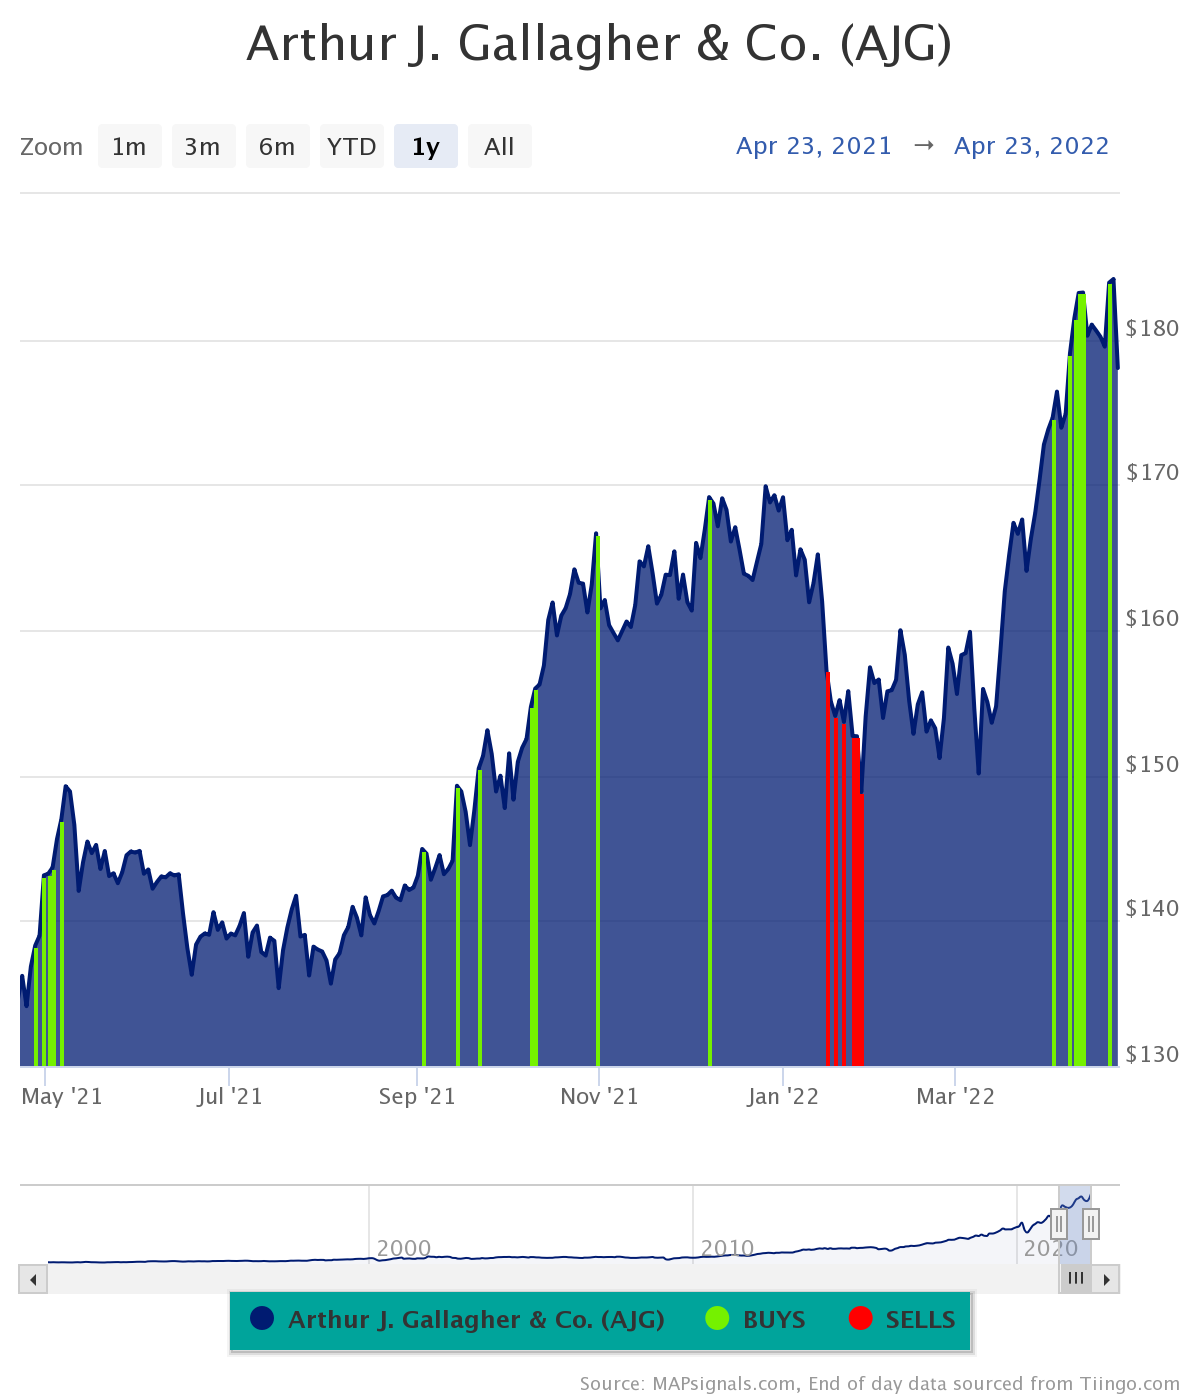Click the red SELLS legend dot

pyautogui.click(x=860, y=1319)
